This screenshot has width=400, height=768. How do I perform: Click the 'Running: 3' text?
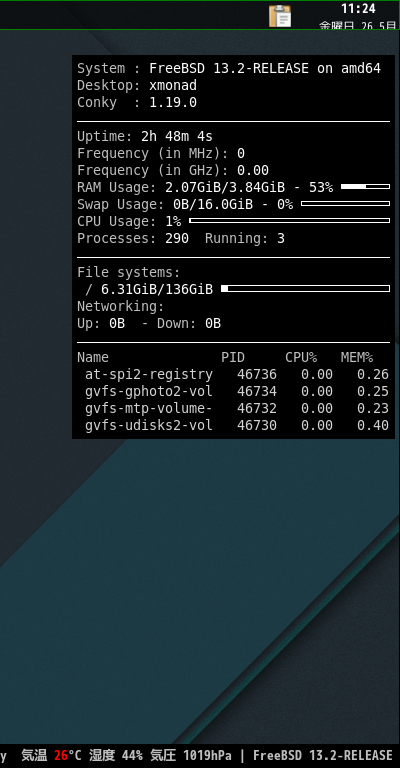coord(245,239)
